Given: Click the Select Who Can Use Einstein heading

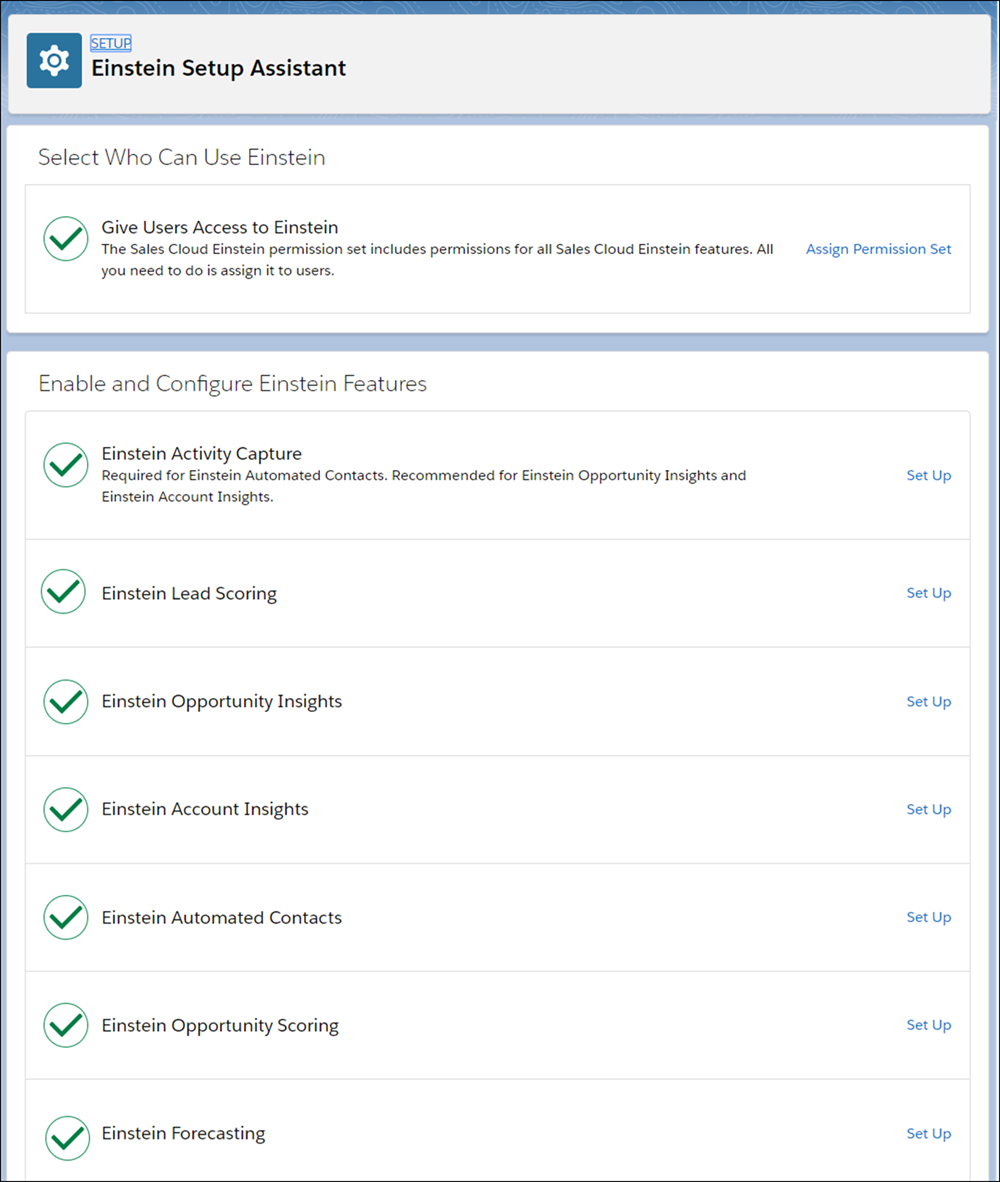Looking at the screenshot, I should 182,157.
